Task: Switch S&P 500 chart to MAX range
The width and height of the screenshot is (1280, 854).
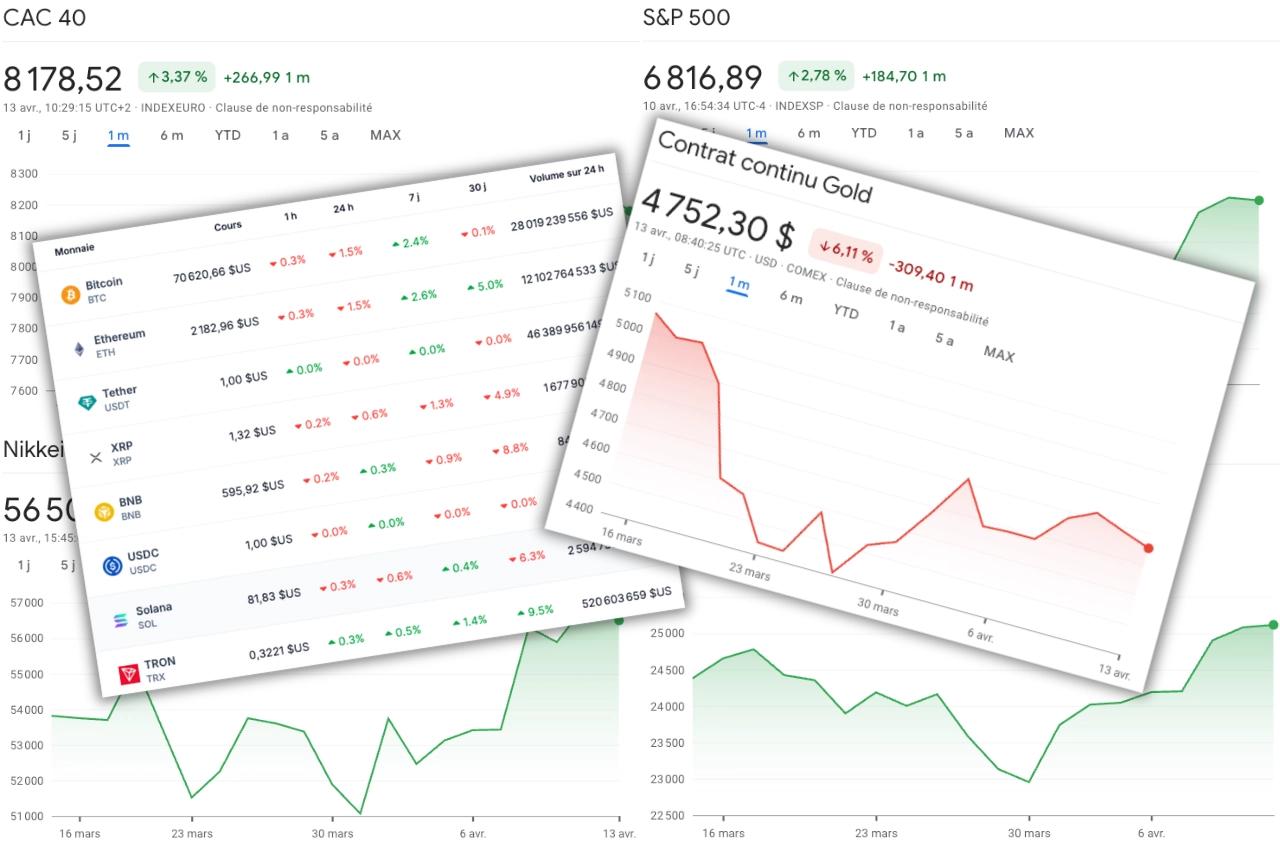Action: pyautogui.click(x=1019, y=133)
